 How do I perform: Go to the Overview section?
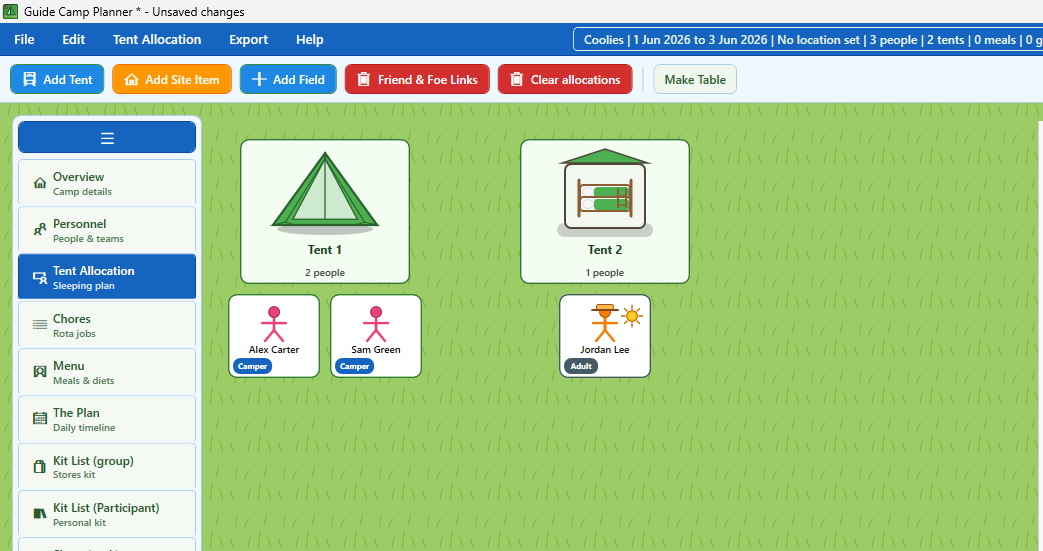pyautogui.click(x=107, y=183)
